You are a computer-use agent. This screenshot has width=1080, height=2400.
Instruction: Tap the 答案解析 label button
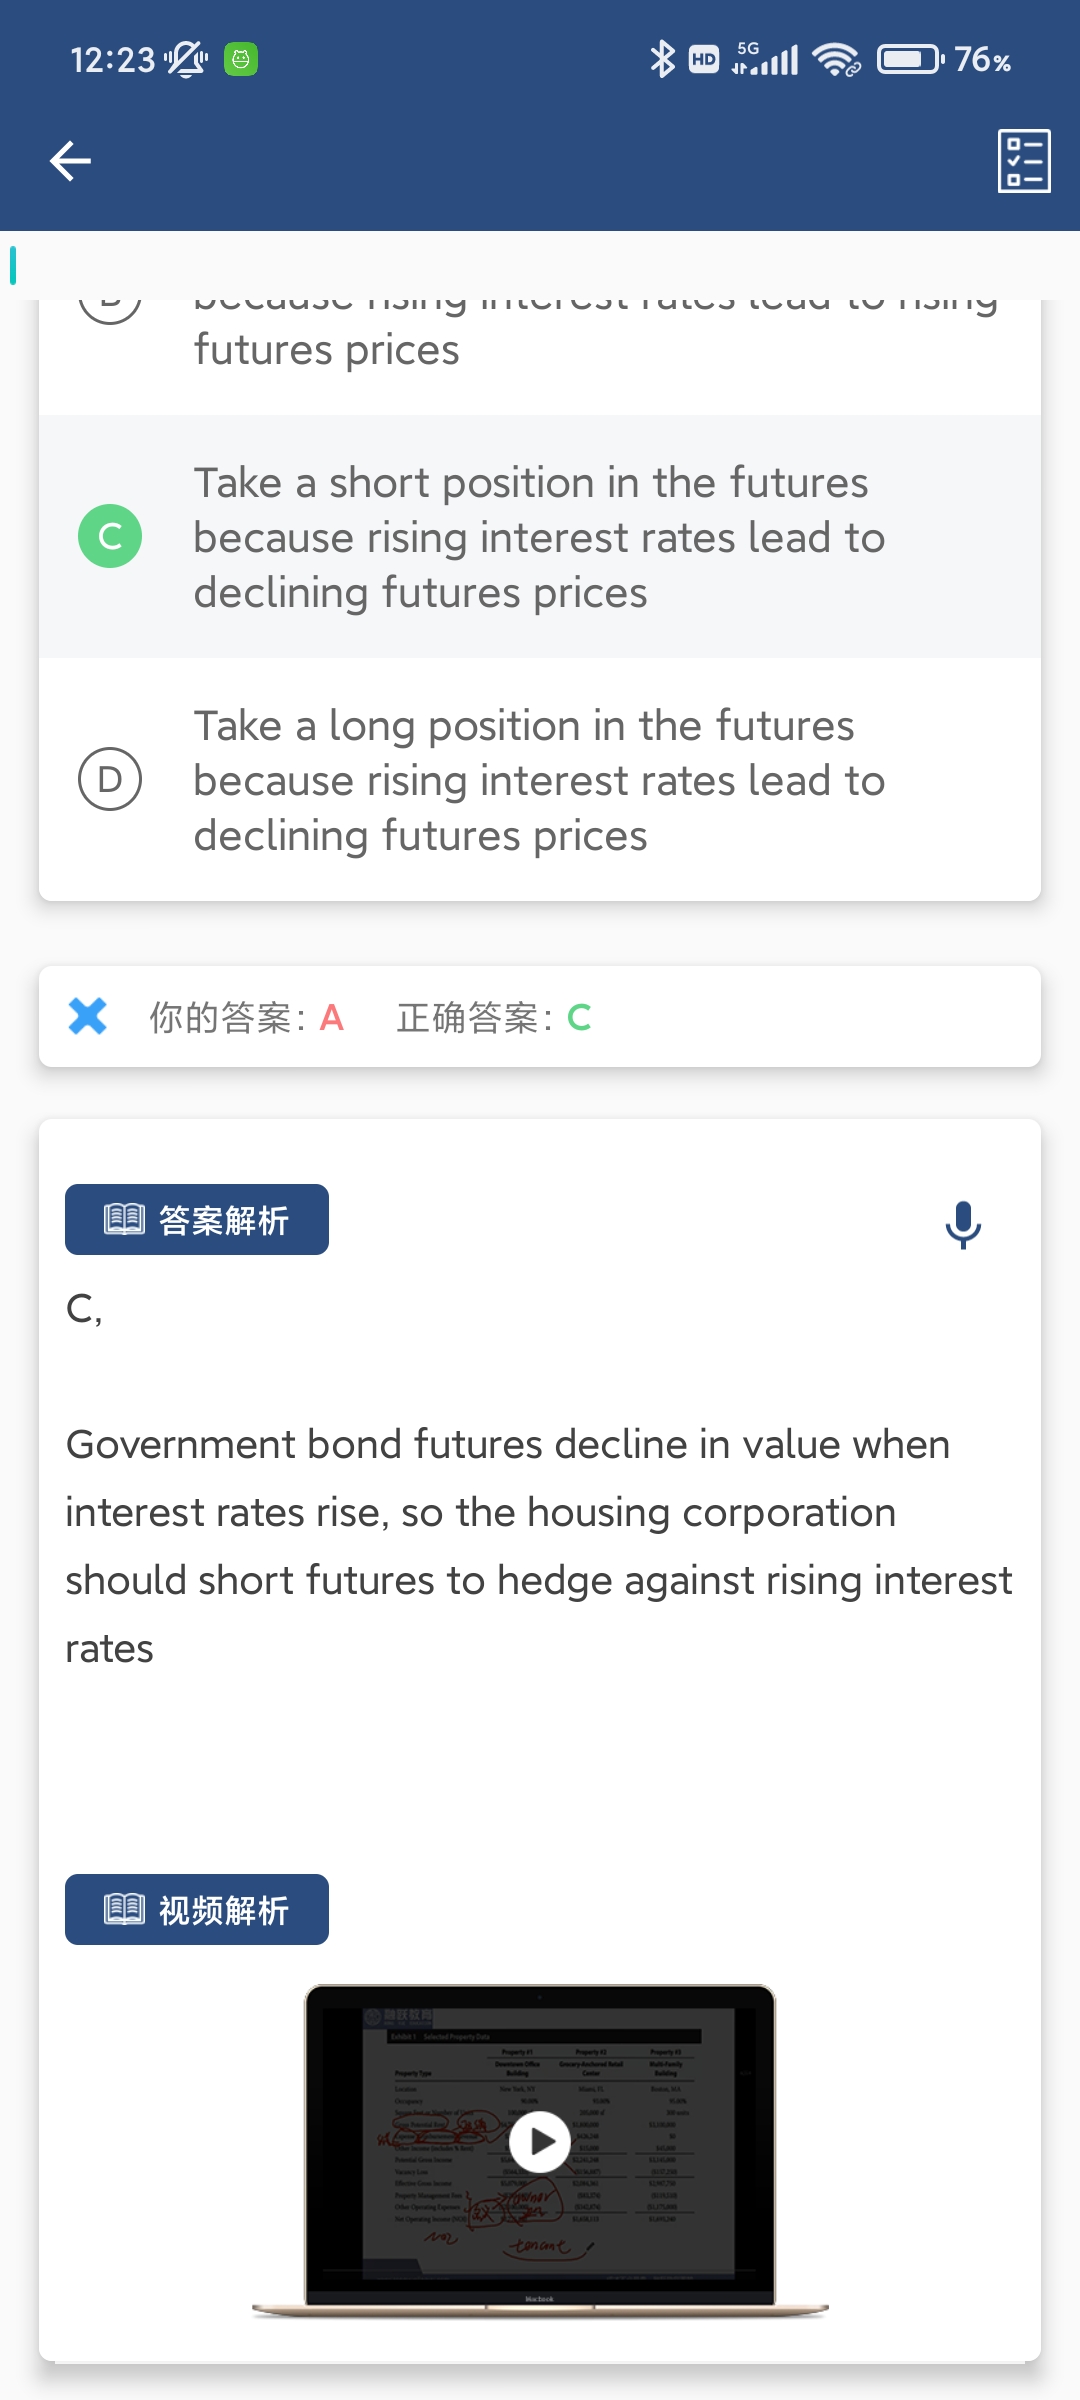point(197,1220)
